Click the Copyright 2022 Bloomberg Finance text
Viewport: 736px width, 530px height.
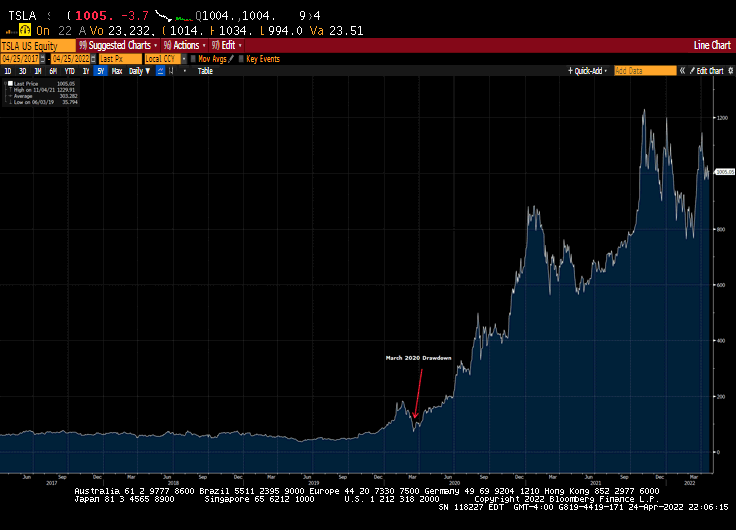point(567,499)
